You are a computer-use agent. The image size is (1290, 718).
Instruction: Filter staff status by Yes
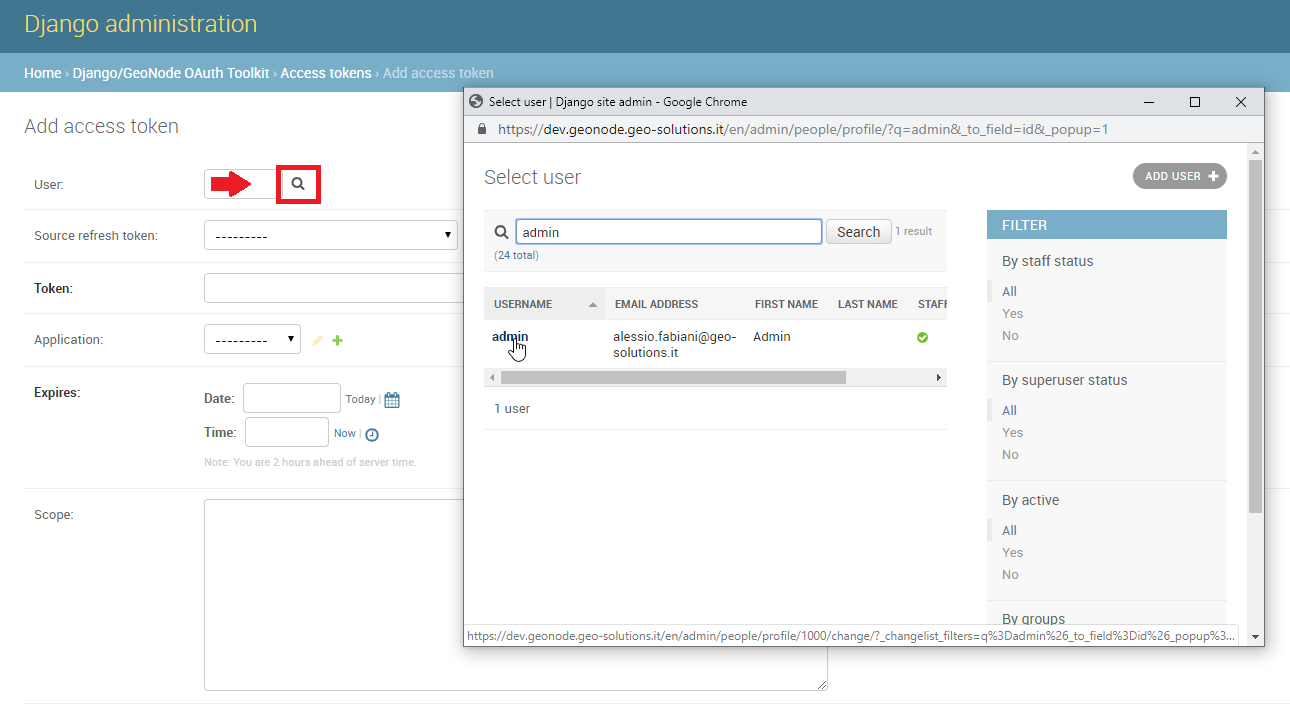(1013, 314)
